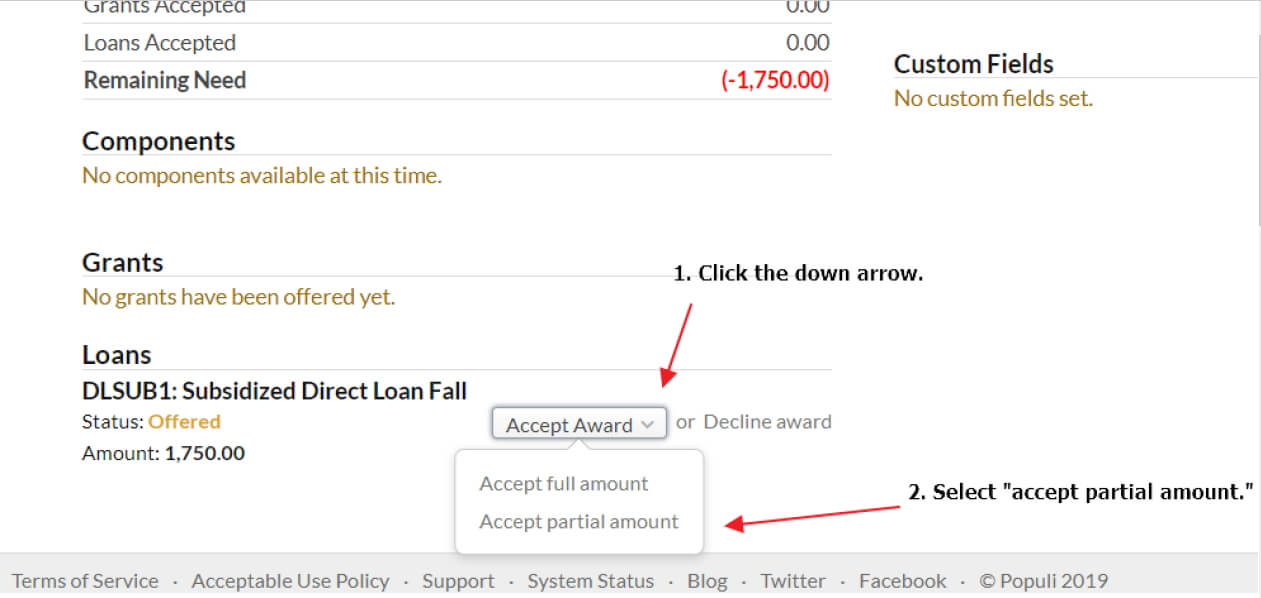Click the Offered status label
1261x598 pixels.
[184, 421]
